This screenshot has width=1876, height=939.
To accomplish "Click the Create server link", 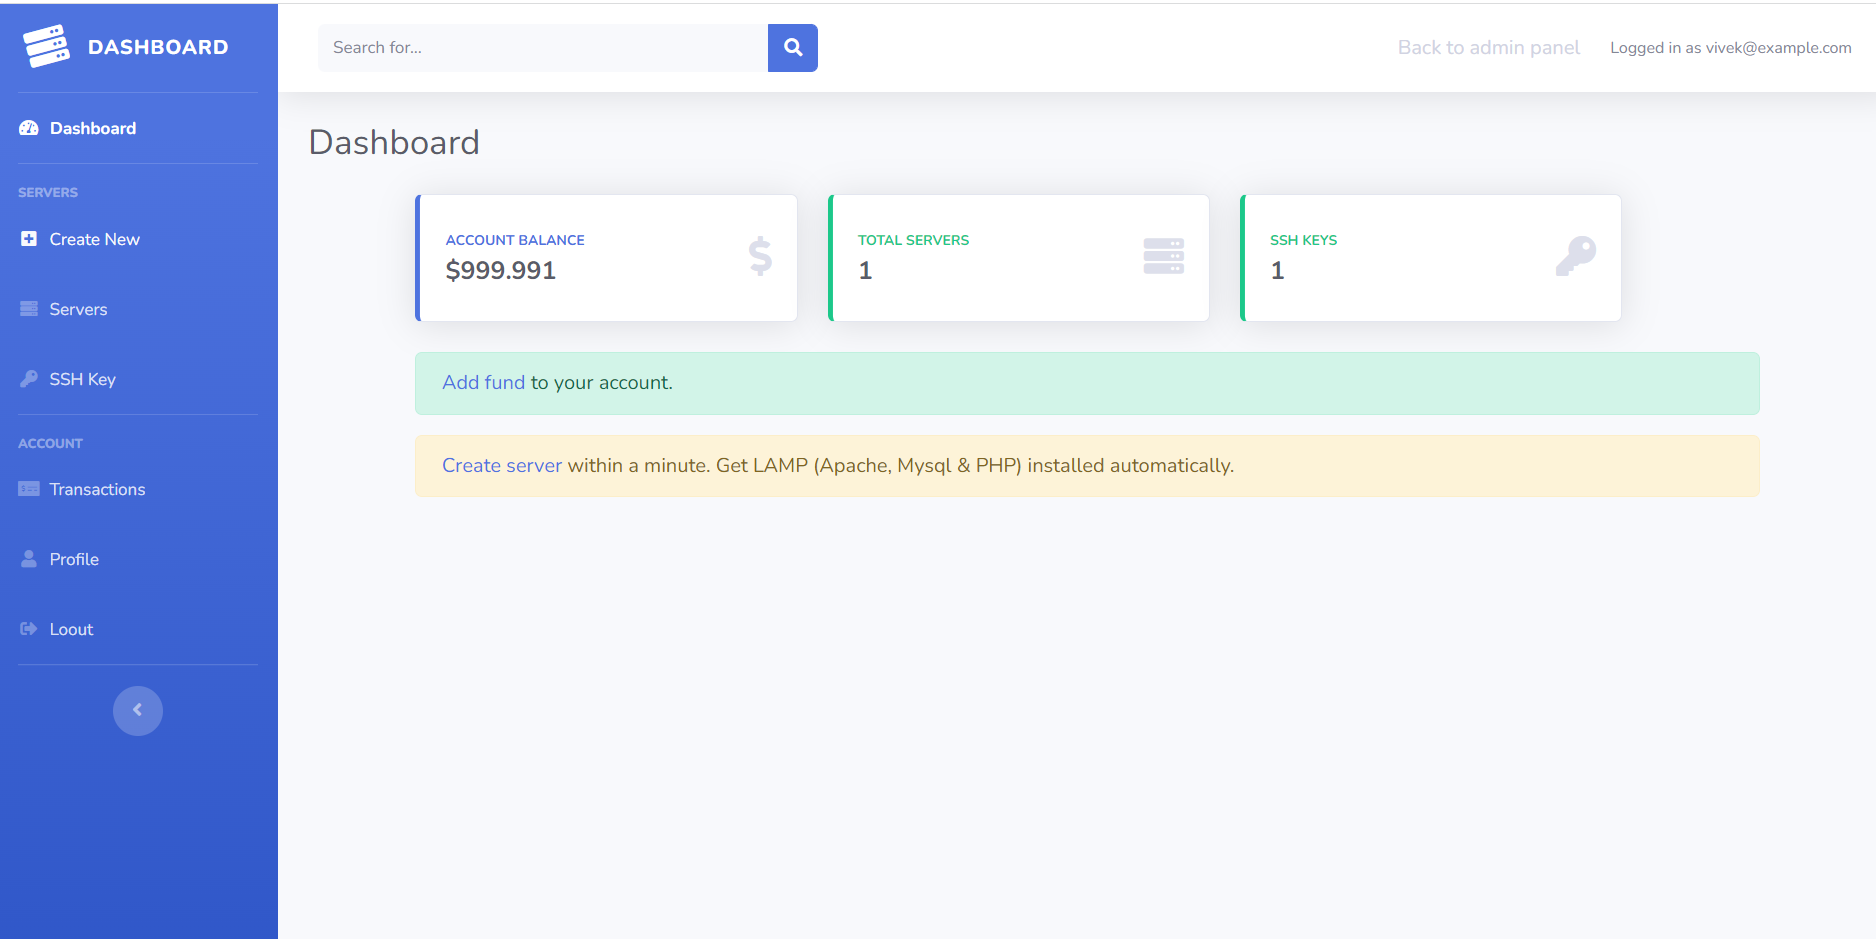I will 502,465.
